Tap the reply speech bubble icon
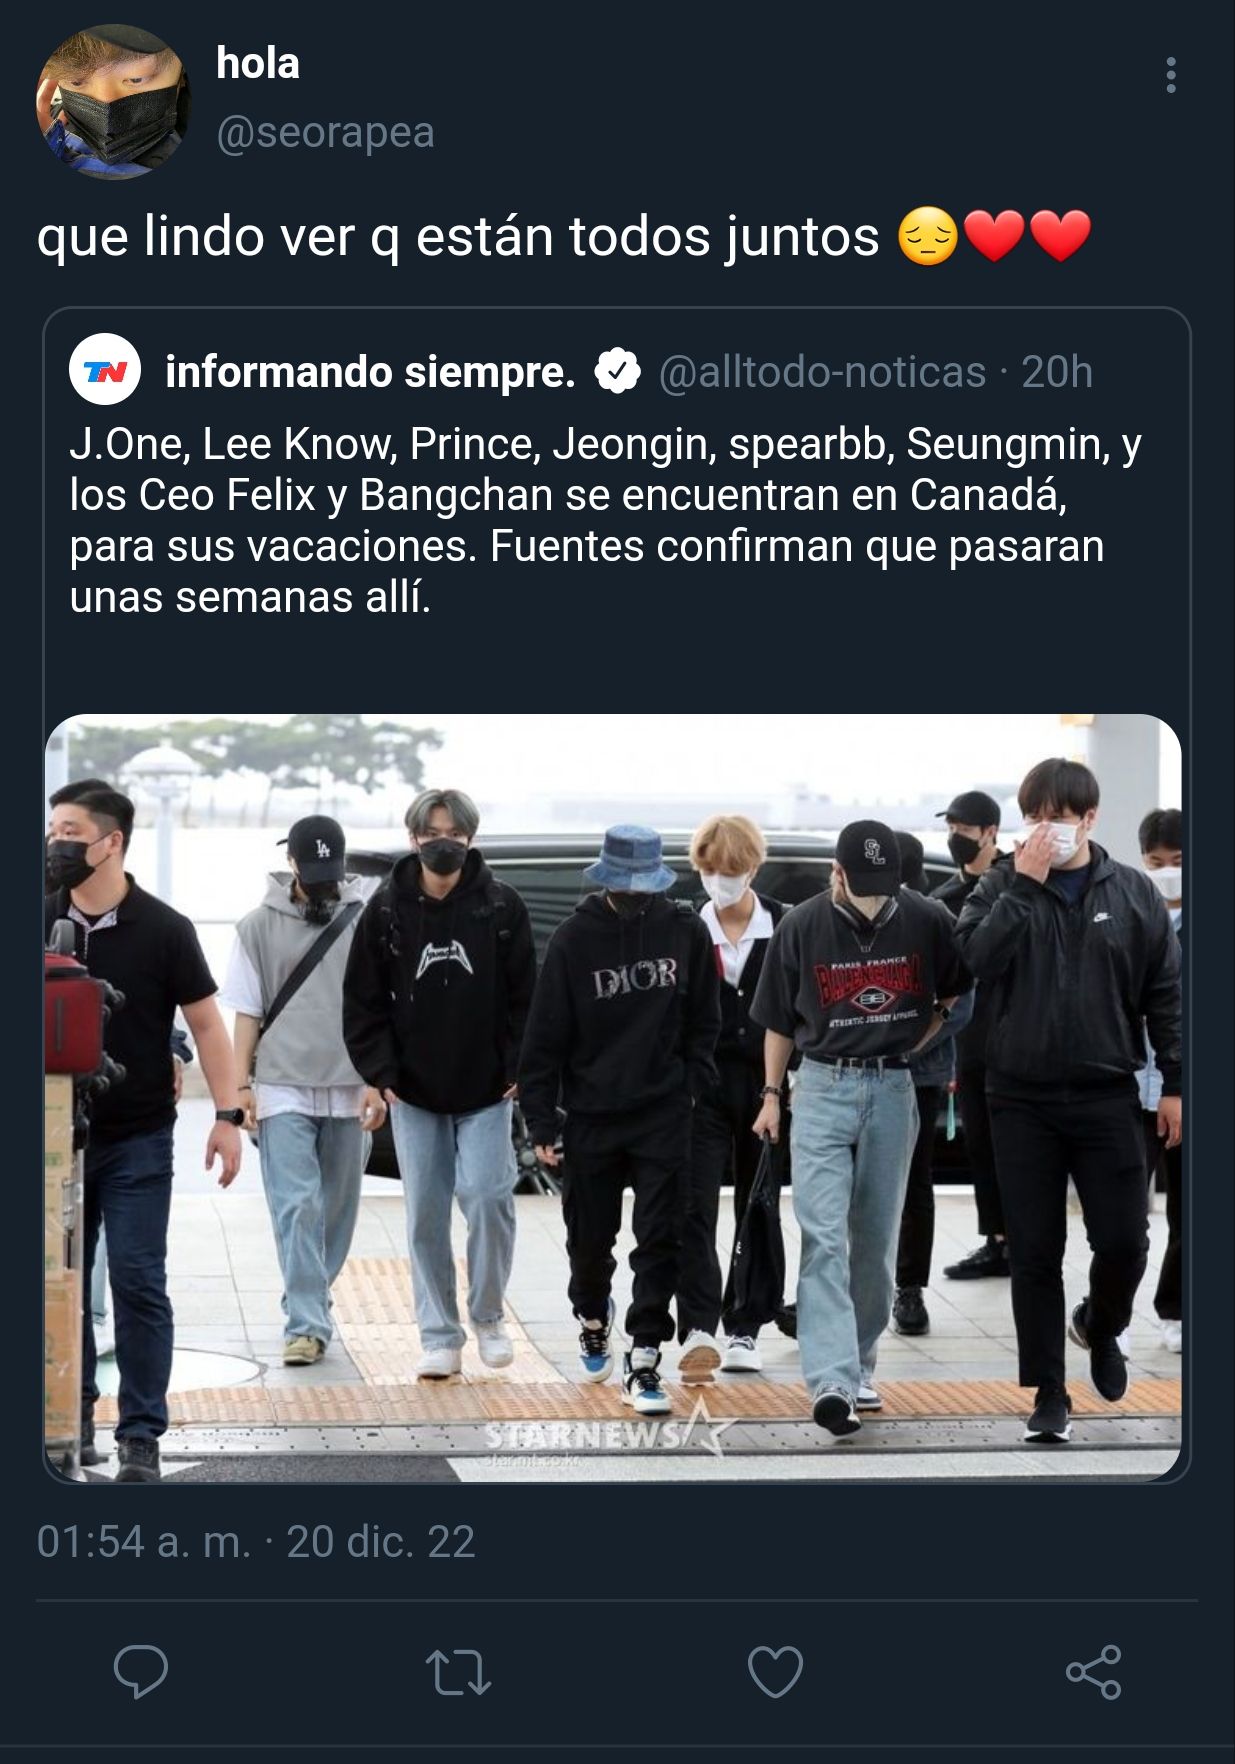This screenshot has height=1764, width=1235. [x=141, y=1671]
